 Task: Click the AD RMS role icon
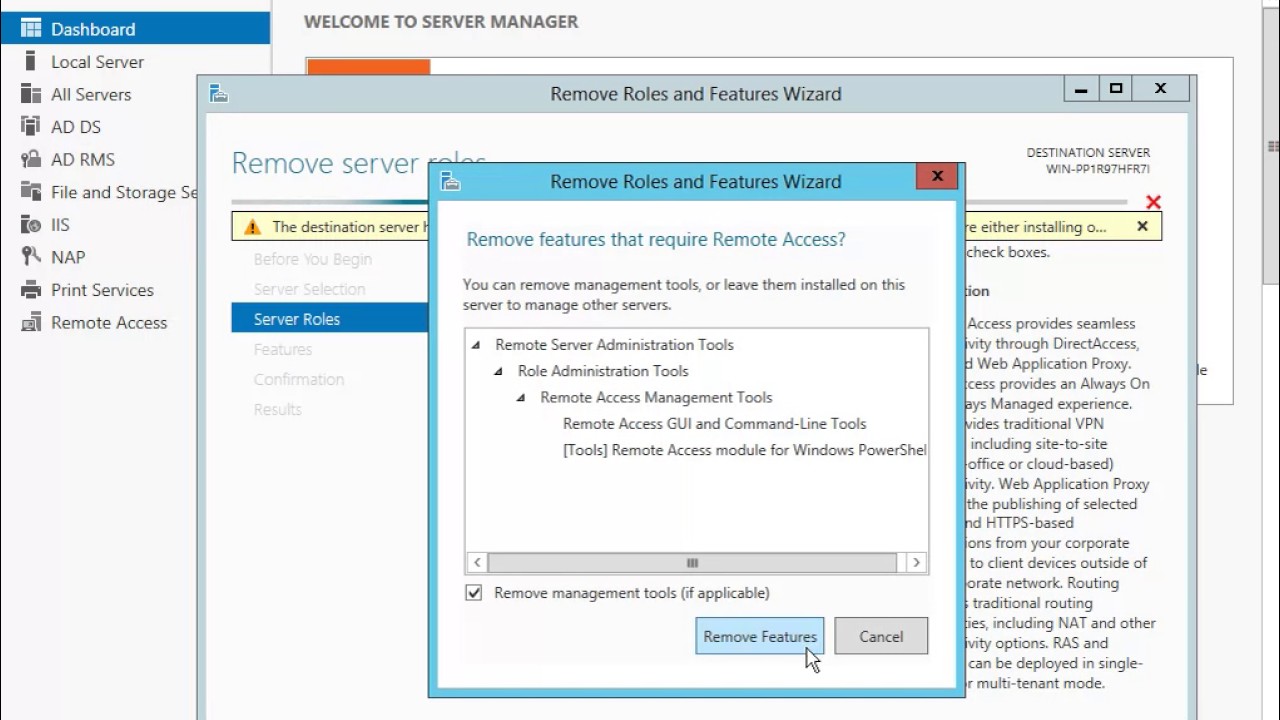[31, 159]
